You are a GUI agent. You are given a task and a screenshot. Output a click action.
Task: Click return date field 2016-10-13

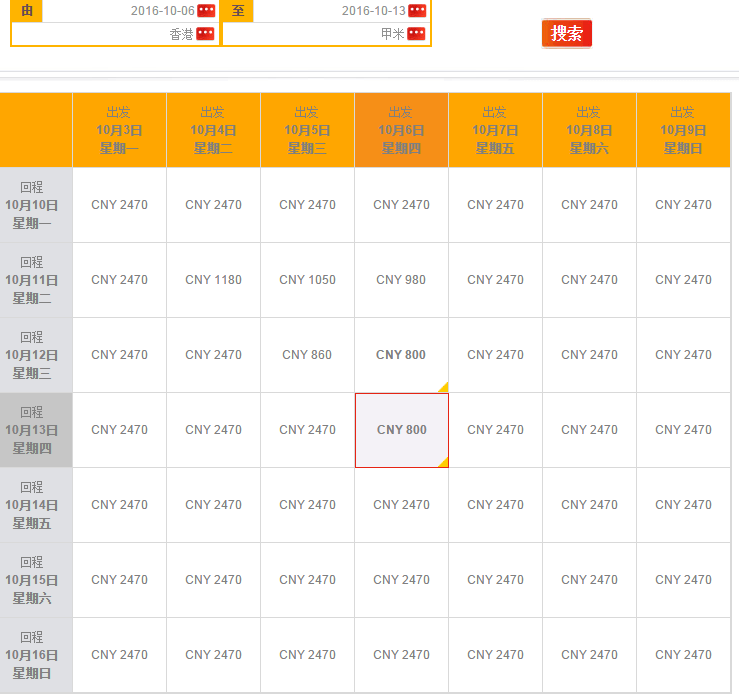coord(341,10)
